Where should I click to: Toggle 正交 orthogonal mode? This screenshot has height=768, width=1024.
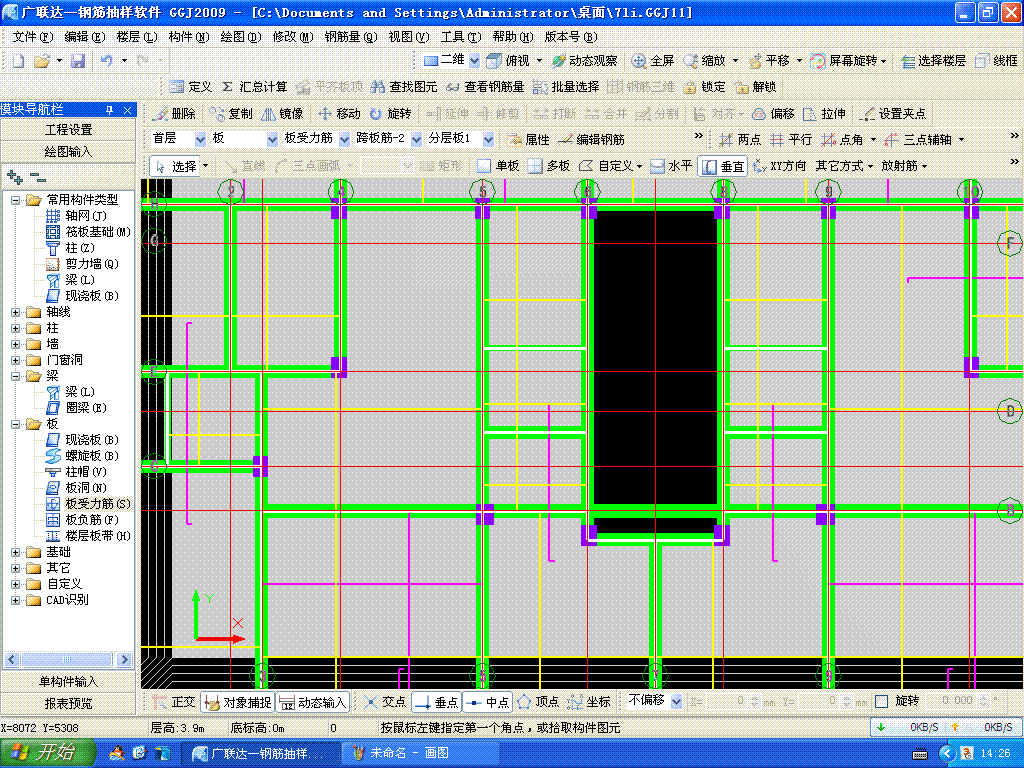click(174, 702)
